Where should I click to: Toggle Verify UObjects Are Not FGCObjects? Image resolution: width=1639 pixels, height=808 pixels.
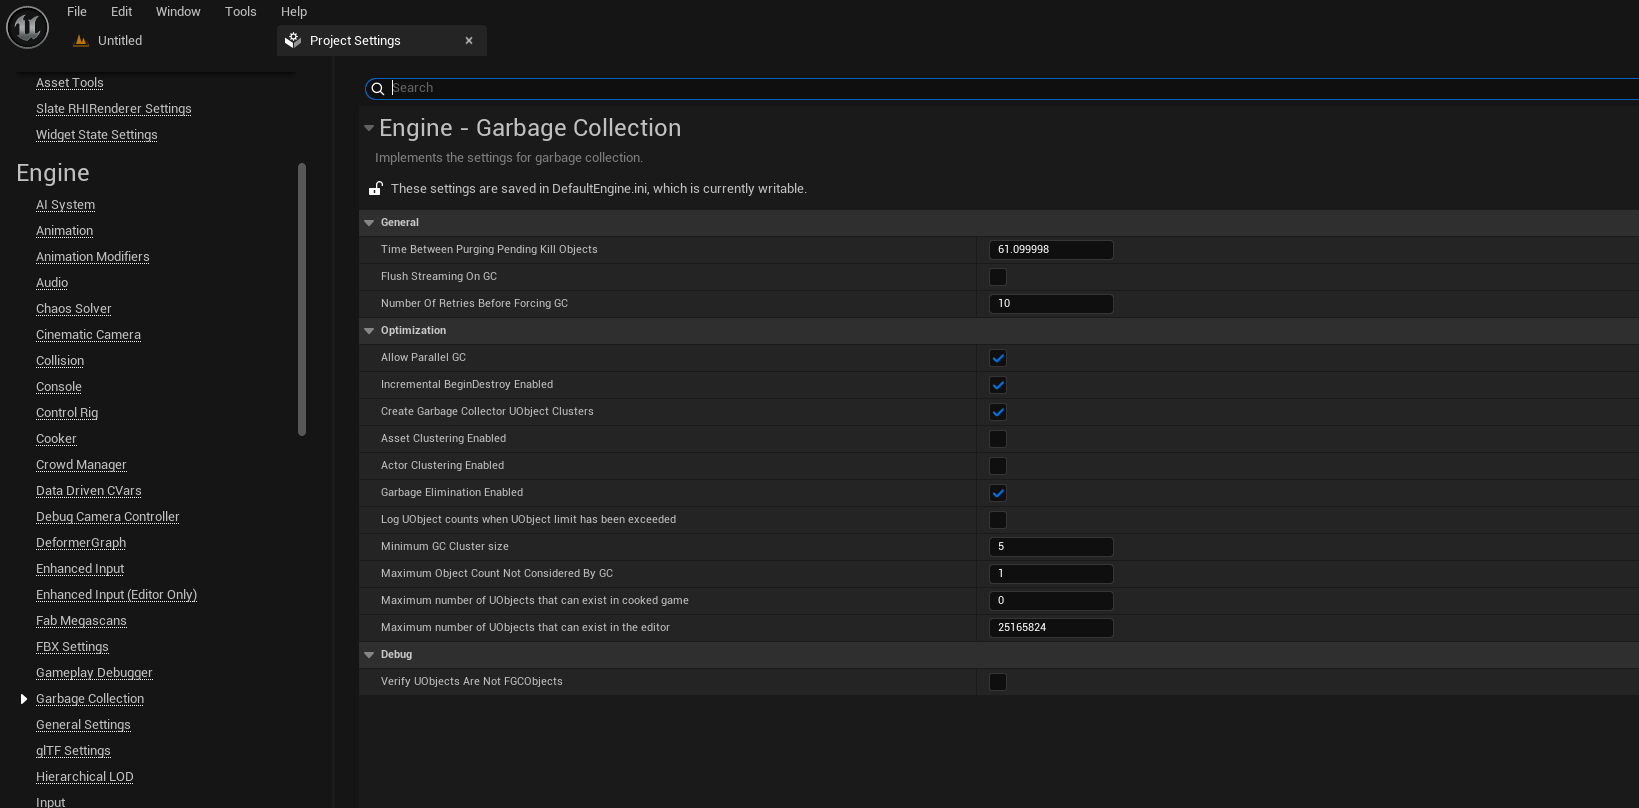(x=998, y=682)
